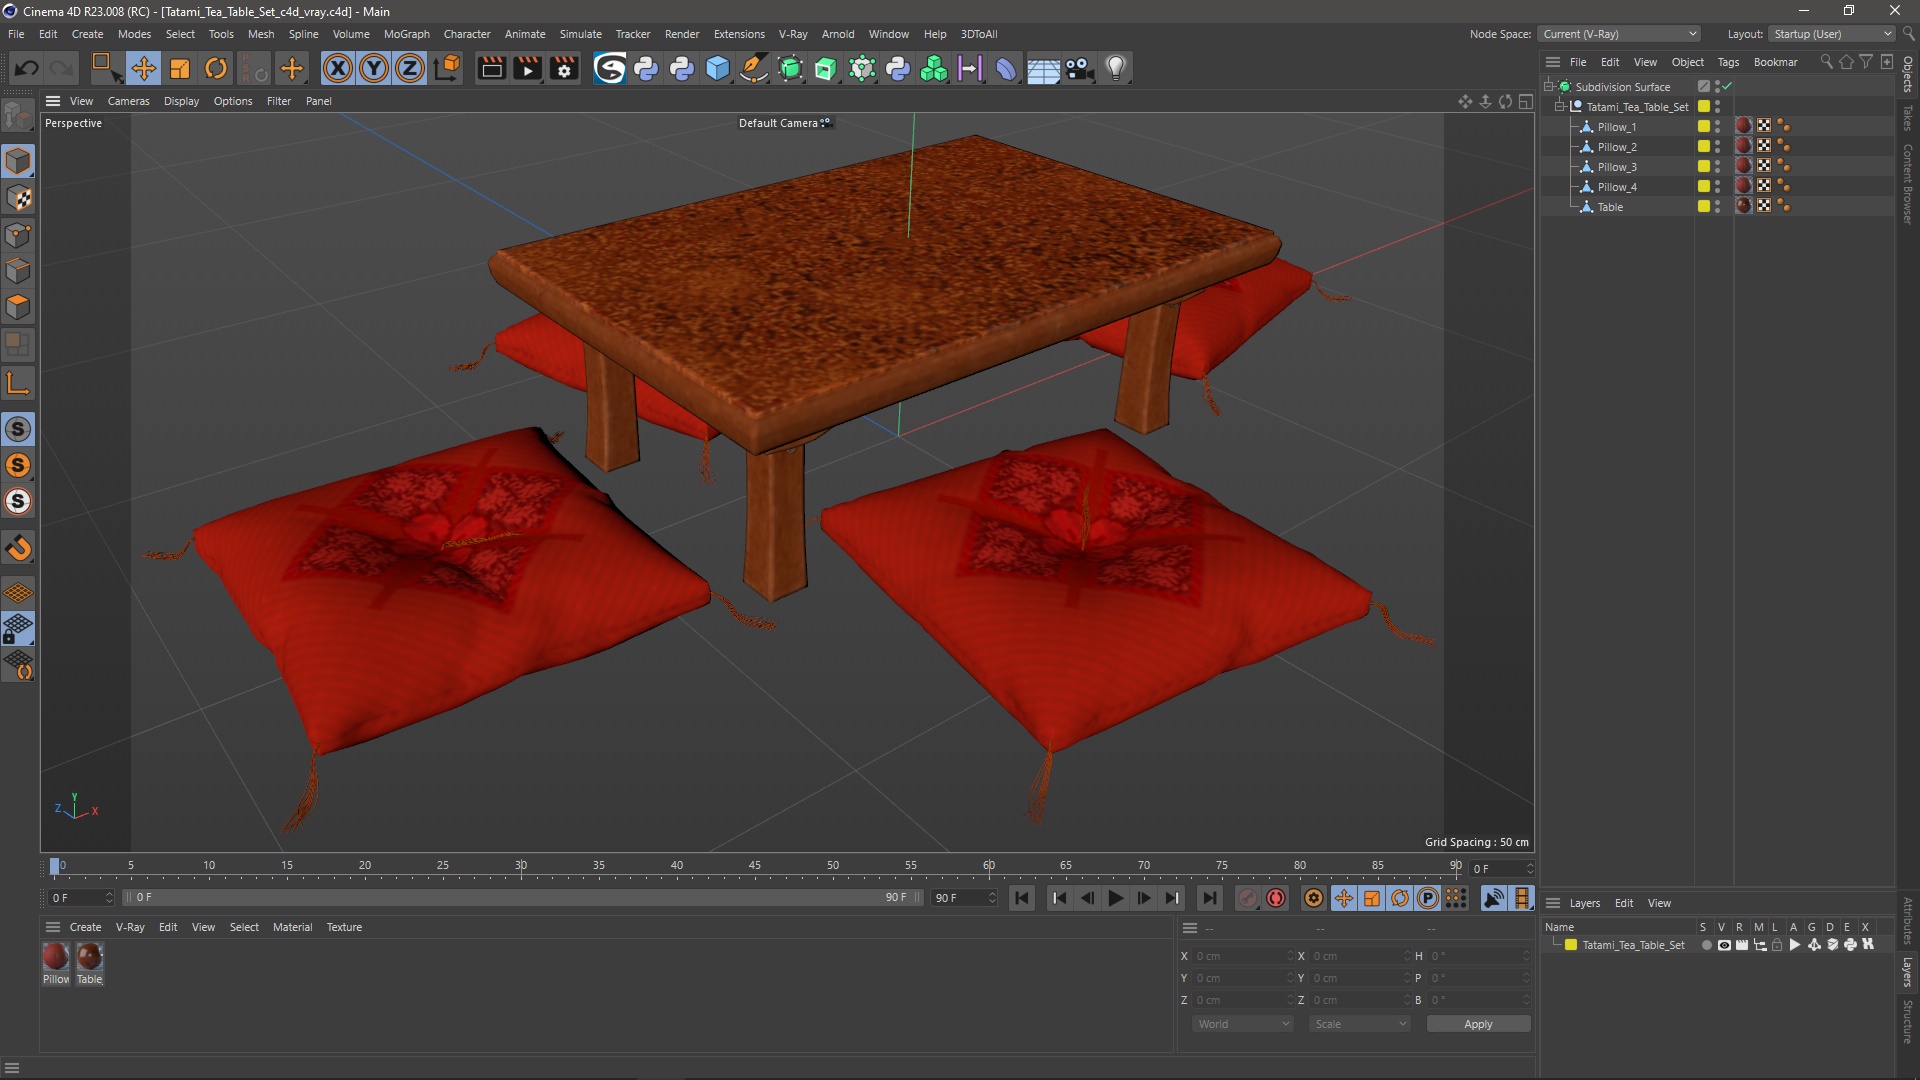The width and height of the screenshot is (1920, 1080).
Task: Toggle layer visibility eye for Tatami_Tea_Table_Set
Action: [1724, 945]
